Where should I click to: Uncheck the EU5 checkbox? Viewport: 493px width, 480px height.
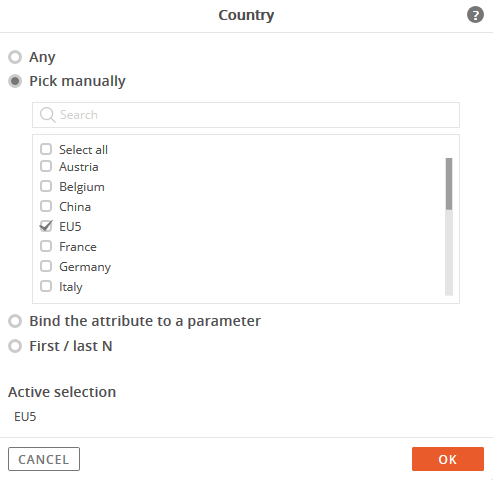46,226
